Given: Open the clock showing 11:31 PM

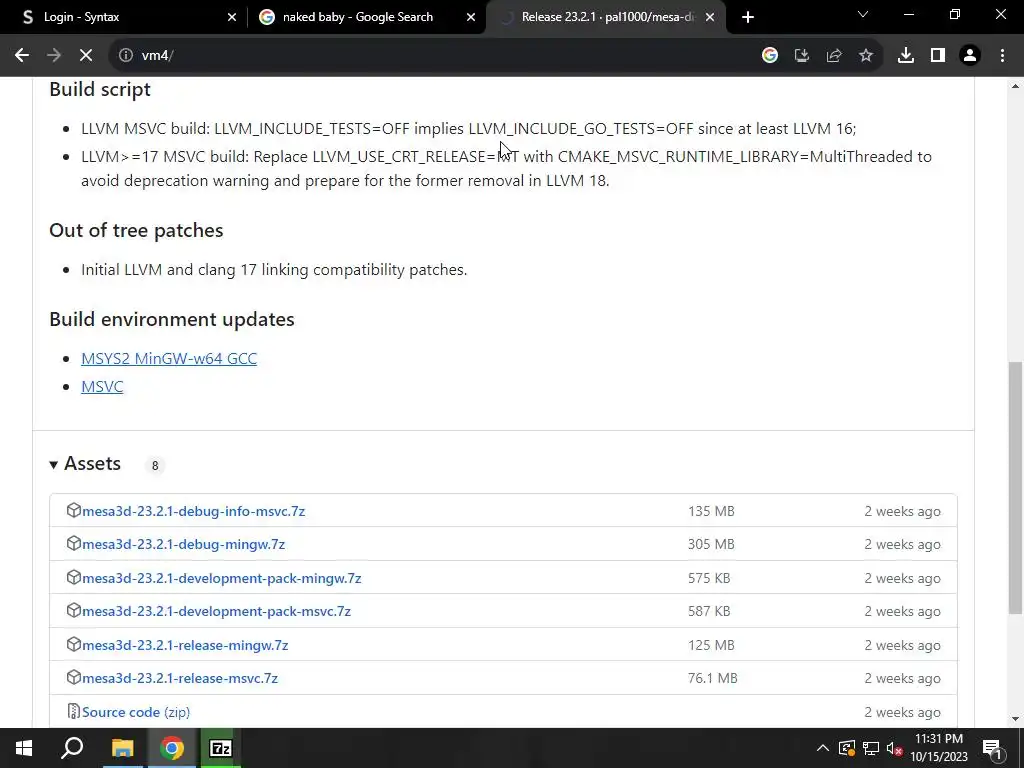Looking at the screenshot, I should (x=939, y=748).
